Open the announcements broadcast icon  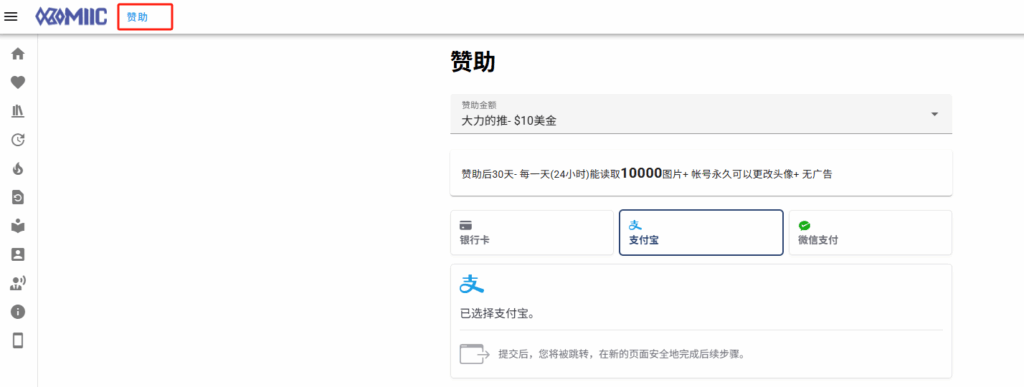click(x=18, y=283)
